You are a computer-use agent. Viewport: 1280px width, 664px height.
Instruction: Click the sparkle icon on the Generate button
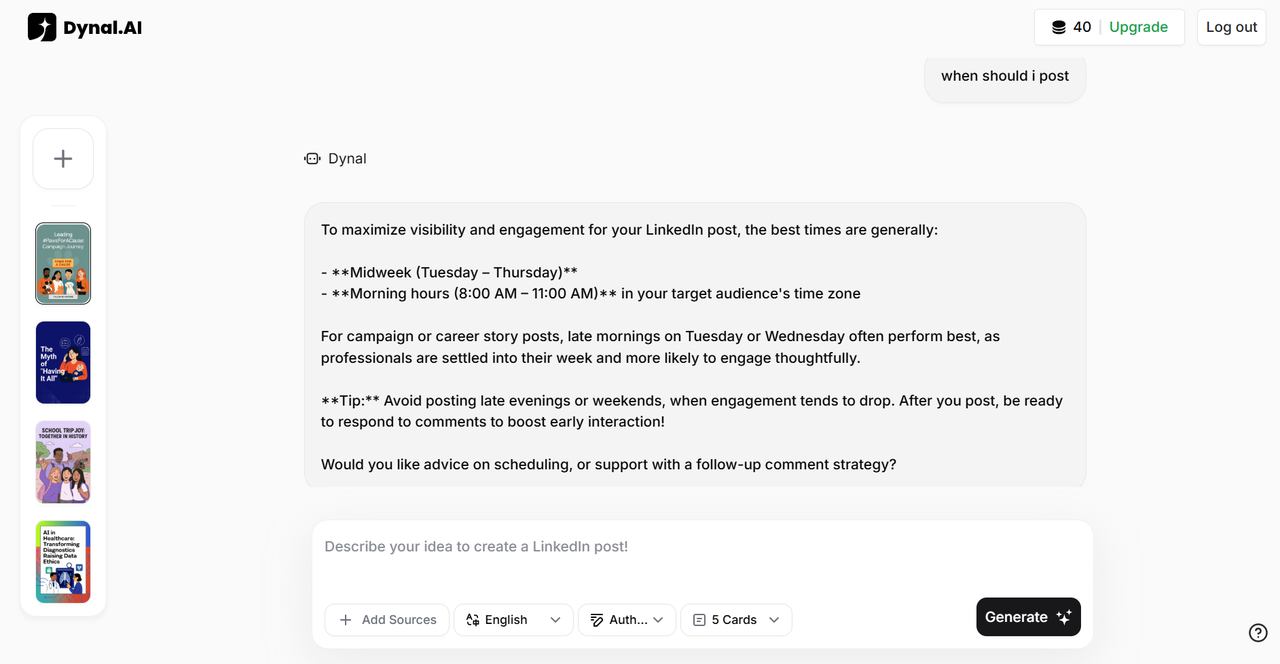click(x=1063, y=617)
